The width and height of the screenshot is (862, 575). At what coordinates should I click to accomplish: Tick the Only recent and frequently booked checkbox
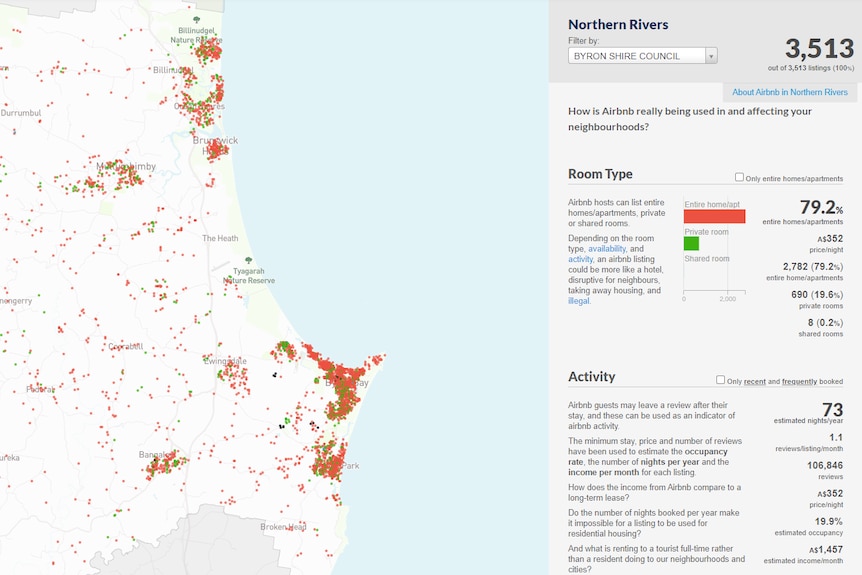pos(721,380)
